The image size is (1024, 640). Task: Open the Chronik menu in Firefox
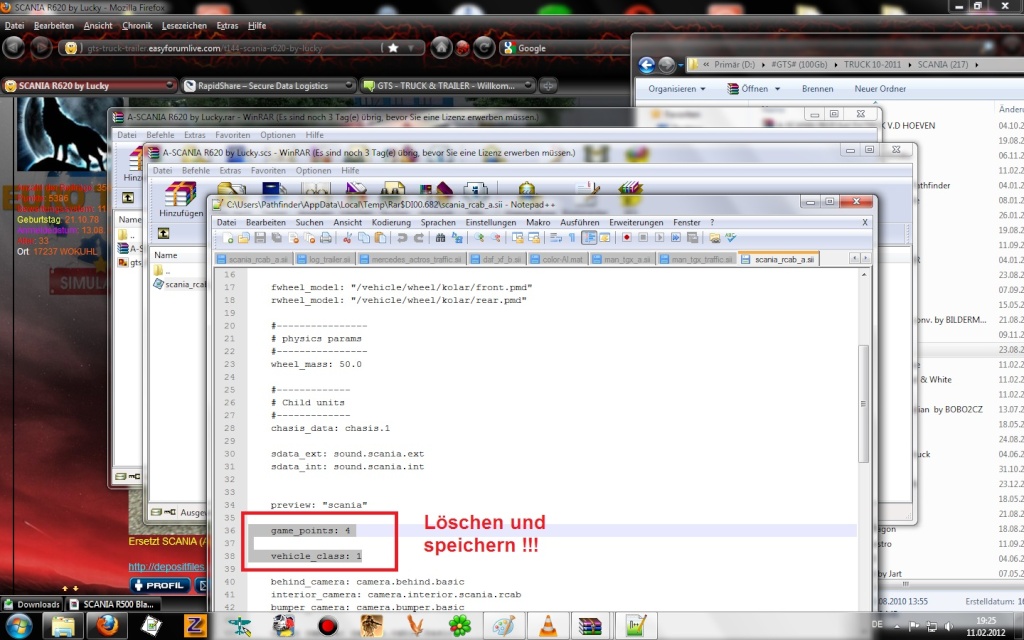click(137, 25)
